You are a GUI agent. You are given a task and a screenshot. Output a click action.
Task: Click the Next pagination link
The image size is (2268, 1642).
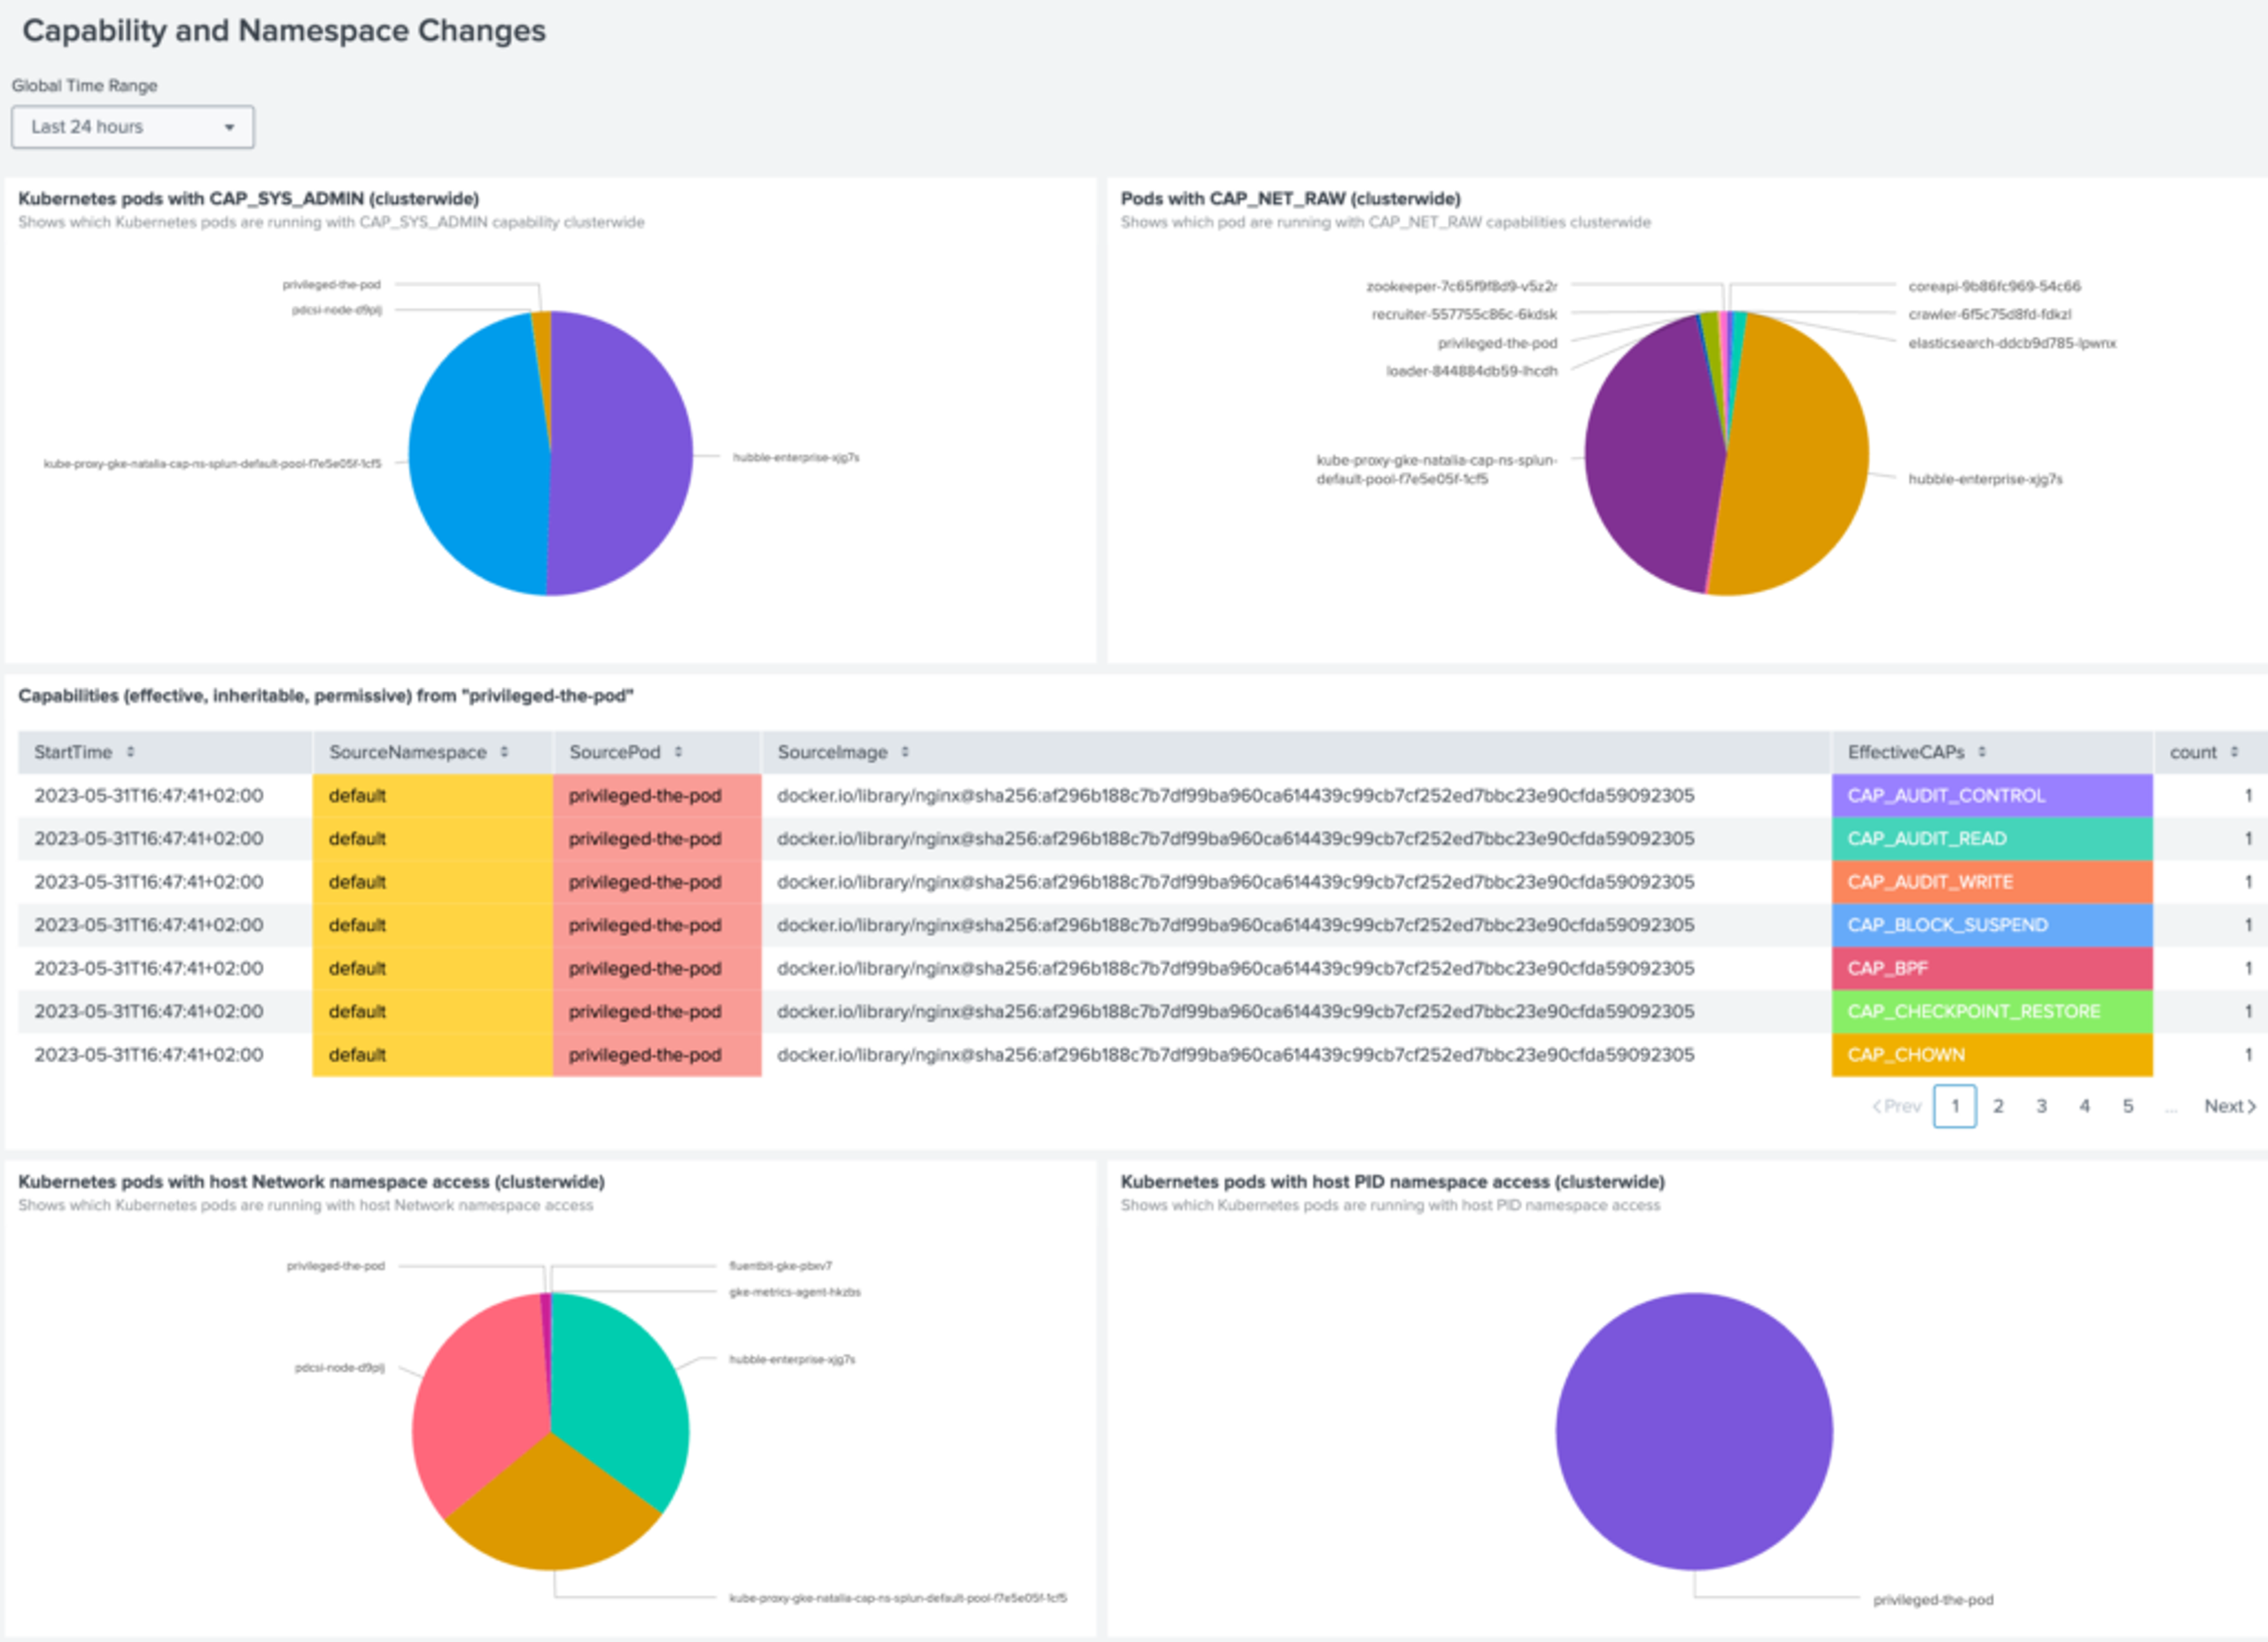click(x=2230, y=1106)
